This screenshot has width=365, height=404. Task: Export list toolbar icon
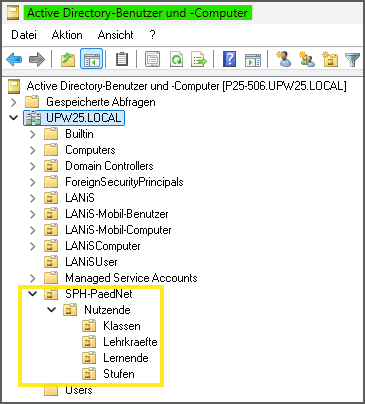click(199, 60)
